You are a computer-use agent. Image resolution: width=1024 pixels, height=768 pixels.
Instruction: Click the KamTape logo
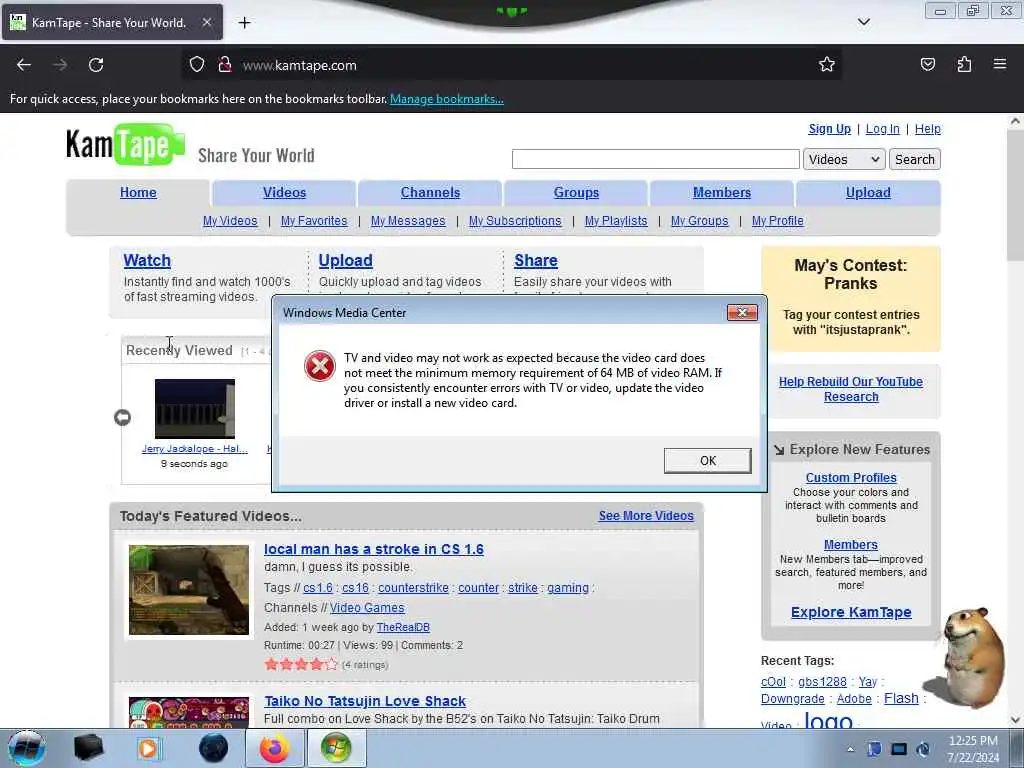pyautogui.click(x=125, y=144)
